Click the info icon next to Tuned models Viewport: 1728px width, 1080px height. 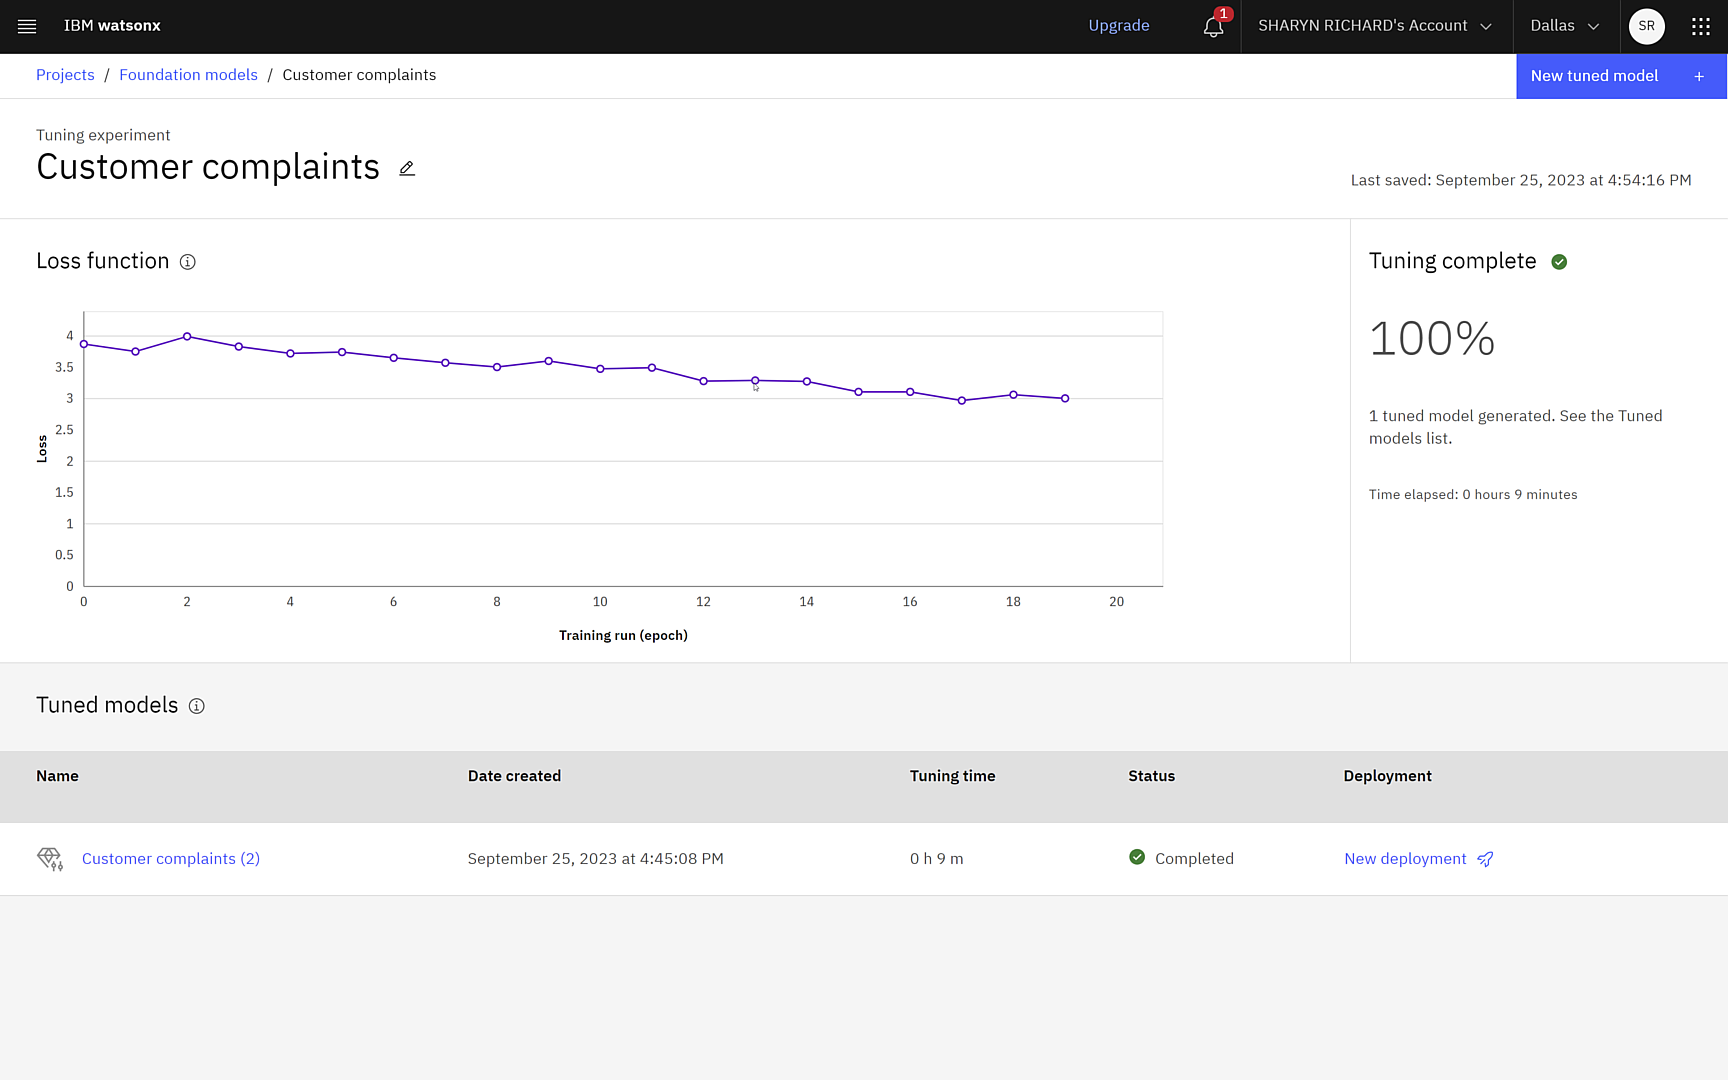196,706
